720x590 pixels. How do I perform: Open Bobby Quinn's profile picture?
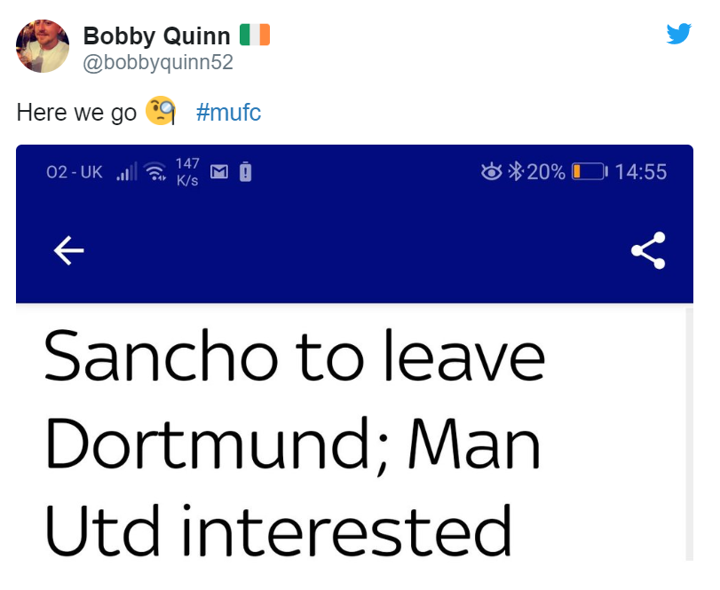click(x=43, y=46)
